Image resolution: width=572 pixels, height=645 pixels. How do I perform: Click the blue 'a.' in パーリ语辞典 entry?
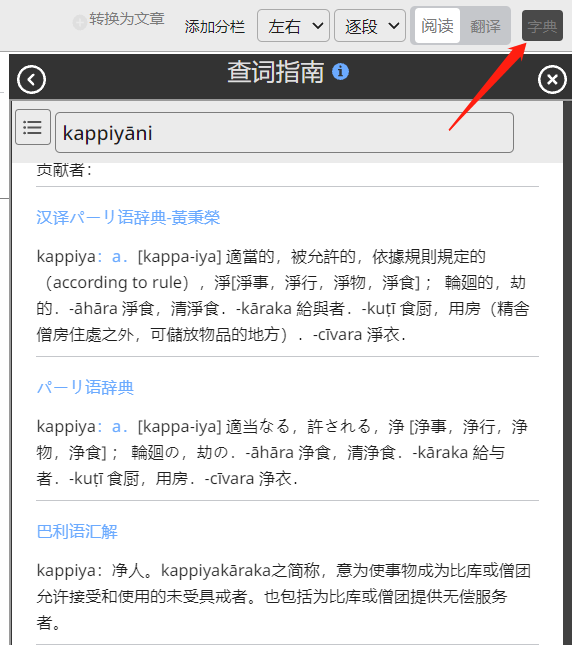pyautogui.click(x=120, y=427)
